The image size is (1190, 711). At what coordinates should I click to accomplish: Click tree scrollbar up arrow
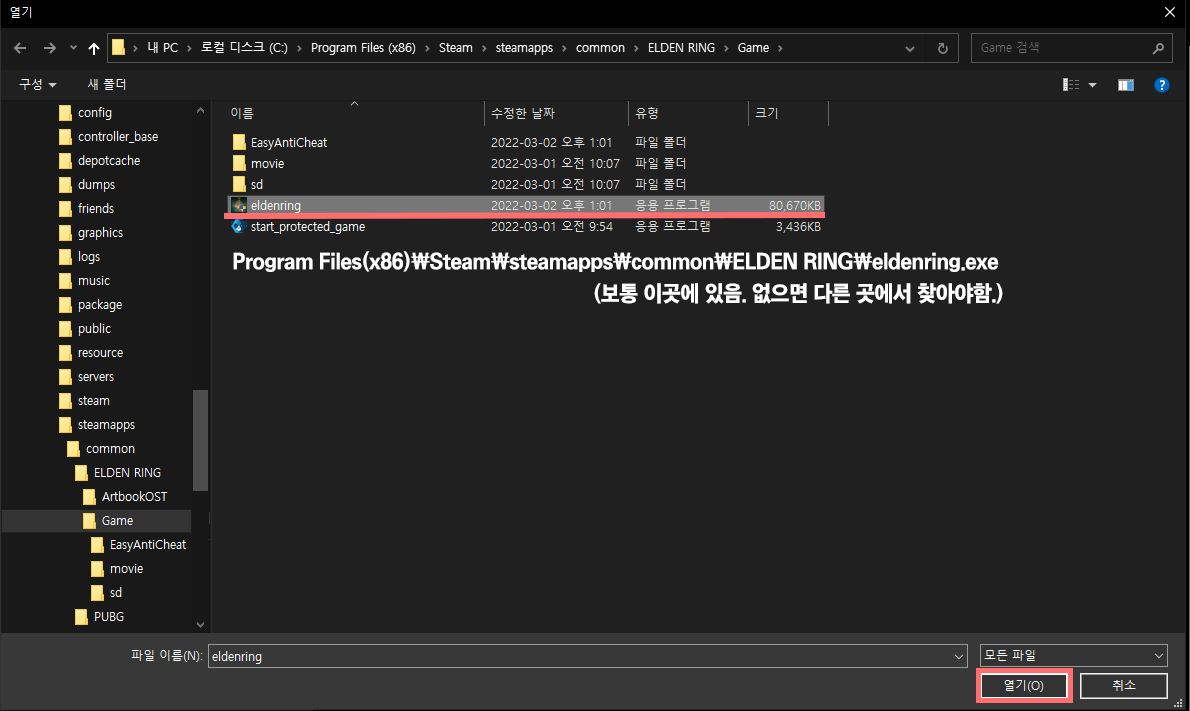click(x=200, y=111)
